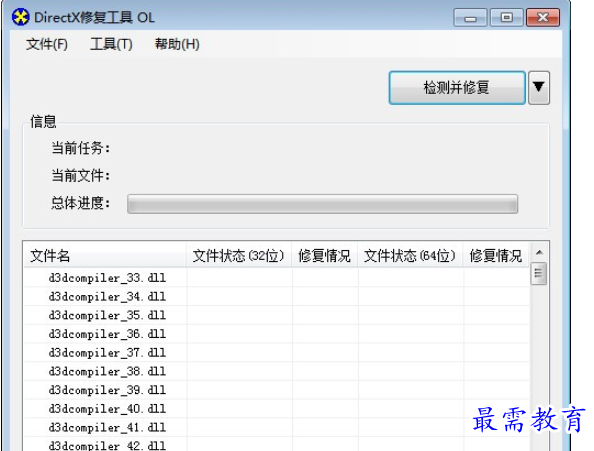Open the 文件(F) menu
Screen dimensions: 594x451
pos(47,44)
